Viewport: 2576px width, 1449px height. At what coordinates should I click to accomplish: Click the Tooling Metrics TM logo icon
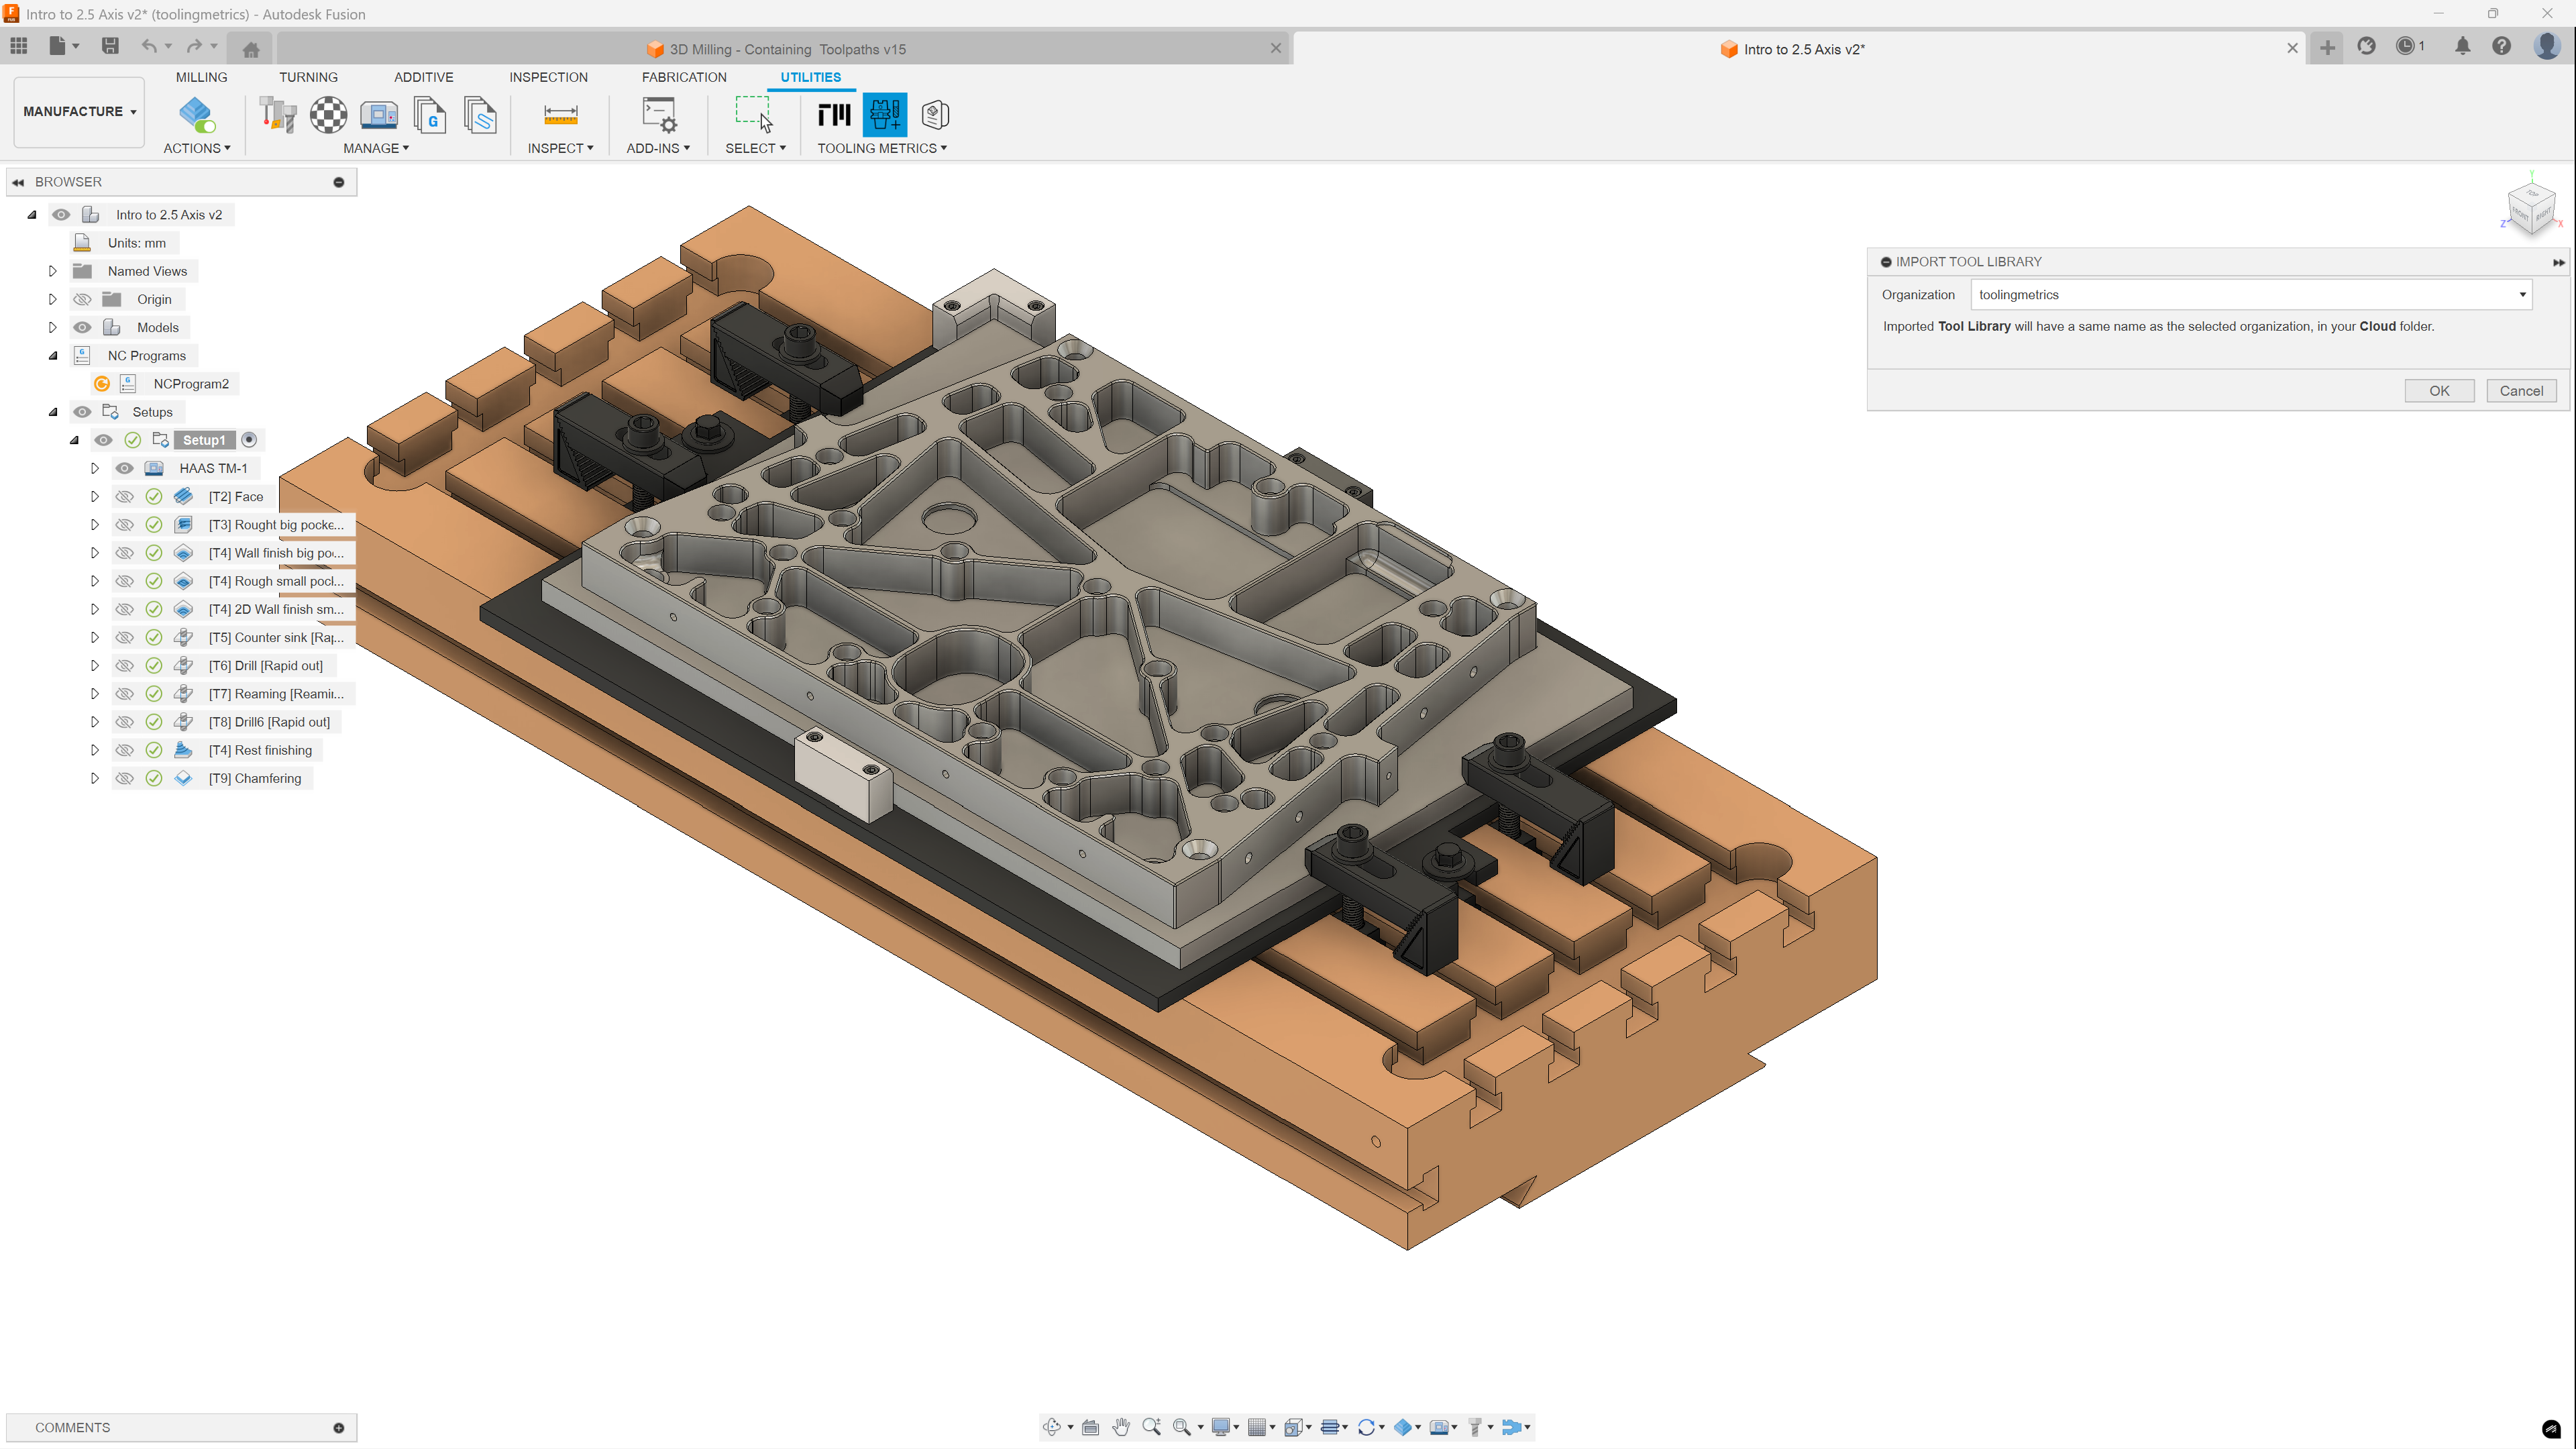(x=833, y=115)
